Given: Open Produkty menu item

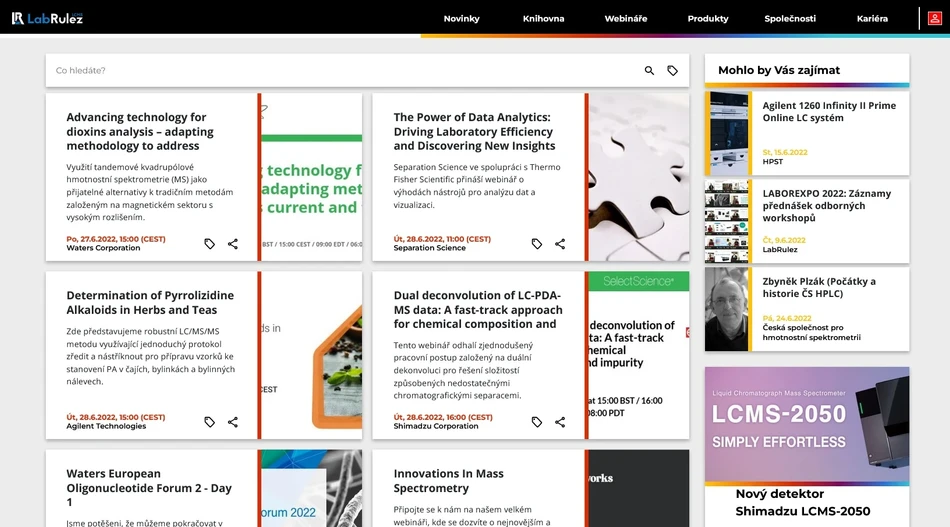Looking at the screenshot, I should tap(708, 19).
